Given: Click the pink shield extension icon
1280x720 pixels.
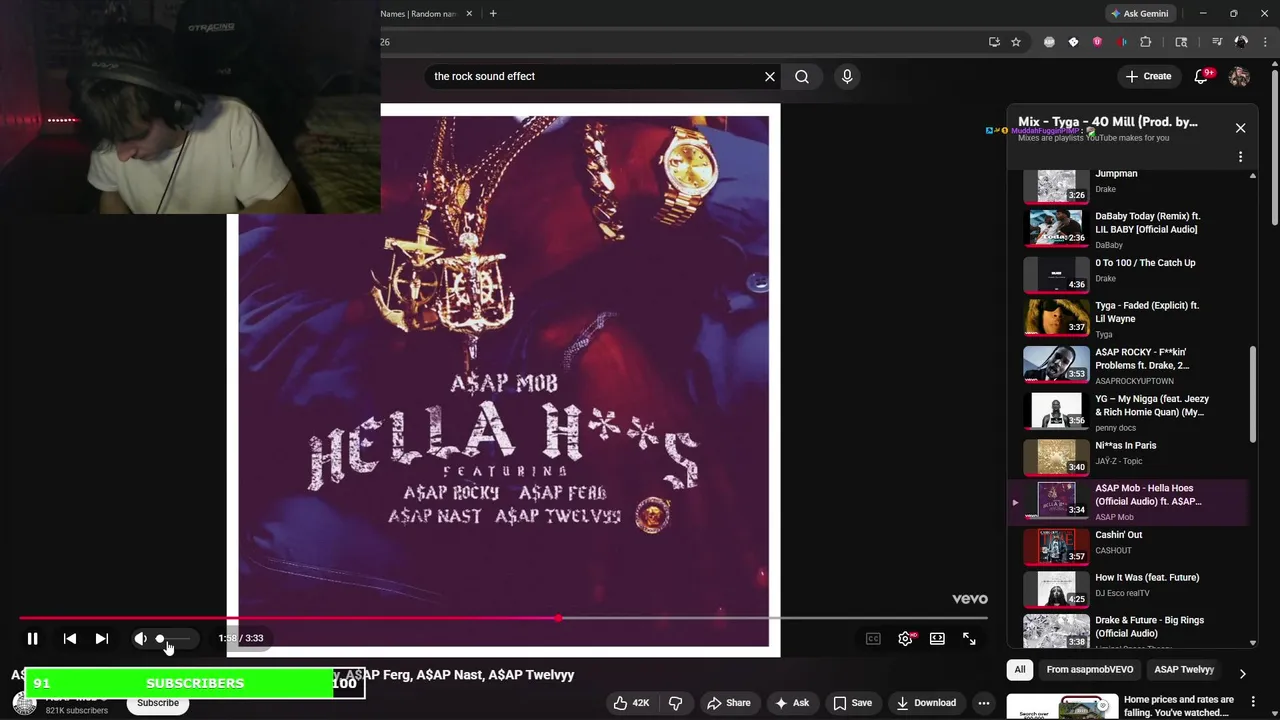Looking at the screenshot, I should pos(1097,42).
